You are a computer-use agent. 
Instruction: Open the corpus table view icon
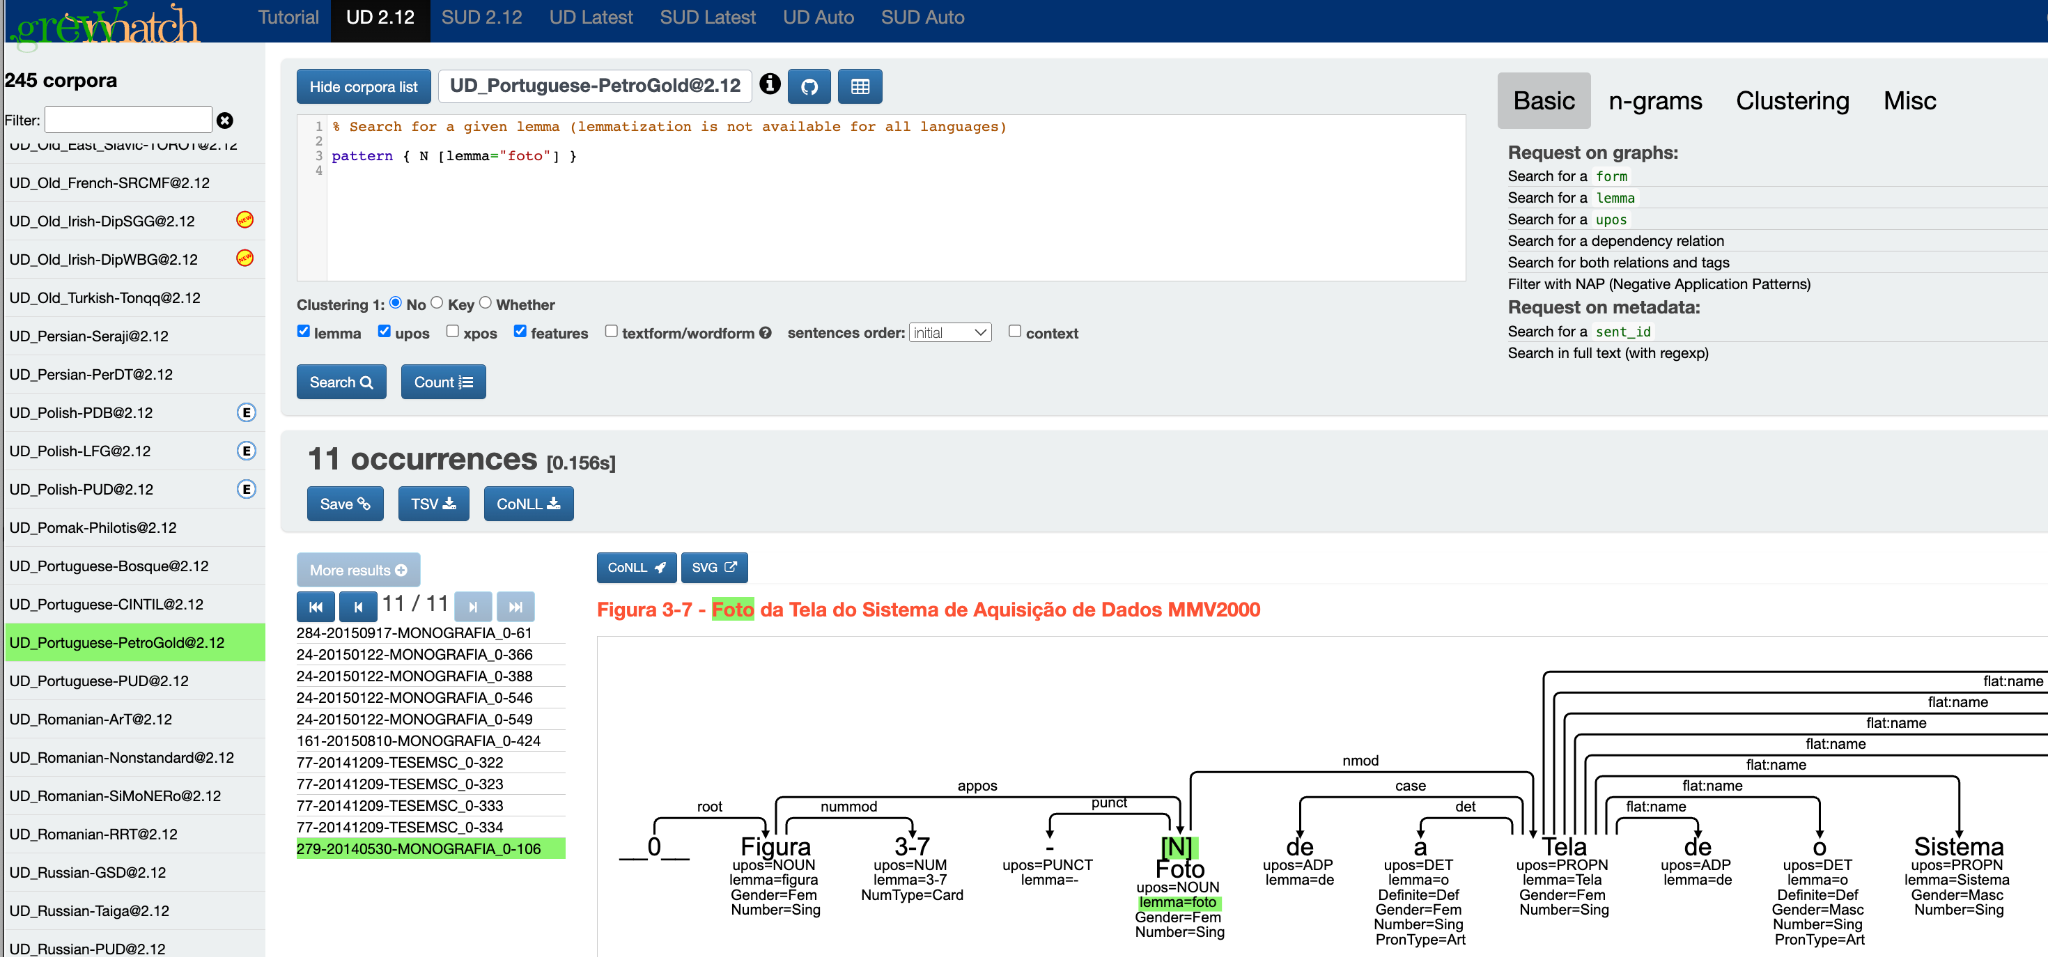point(860,87)
